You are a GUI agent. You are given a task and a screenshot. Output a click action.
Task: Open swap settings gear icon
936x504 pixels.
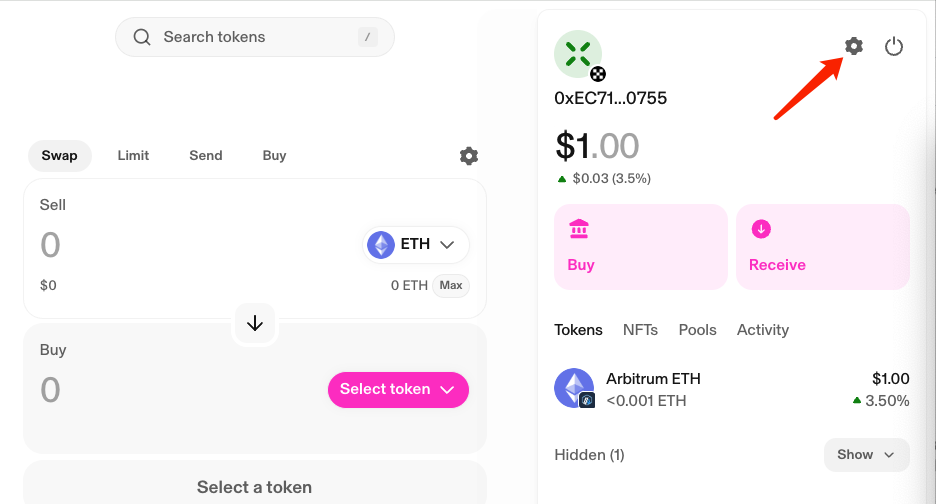tap(468, 156)
